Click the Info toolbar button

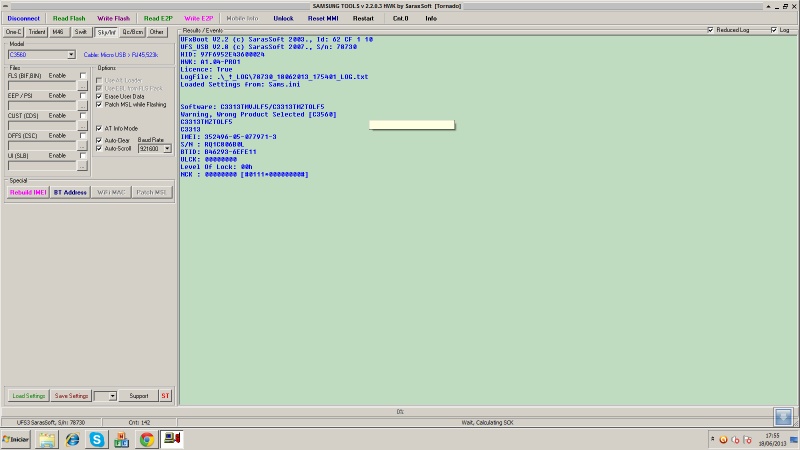[431, 18]
